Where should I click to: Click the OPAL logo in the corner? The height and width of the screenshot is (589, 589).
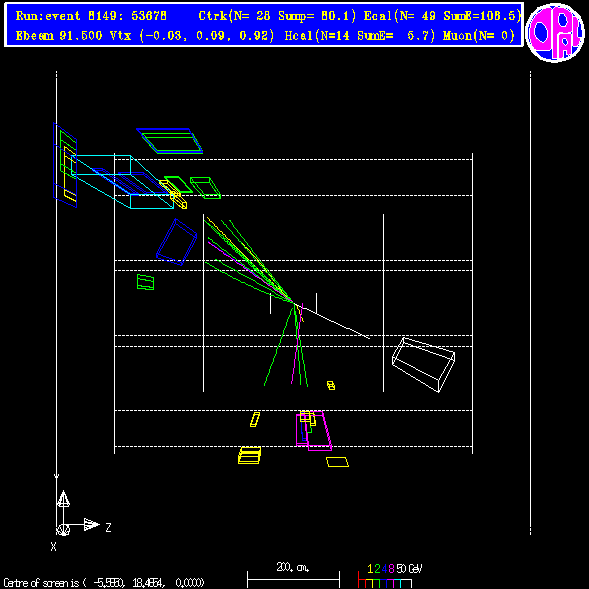[555, 32]
